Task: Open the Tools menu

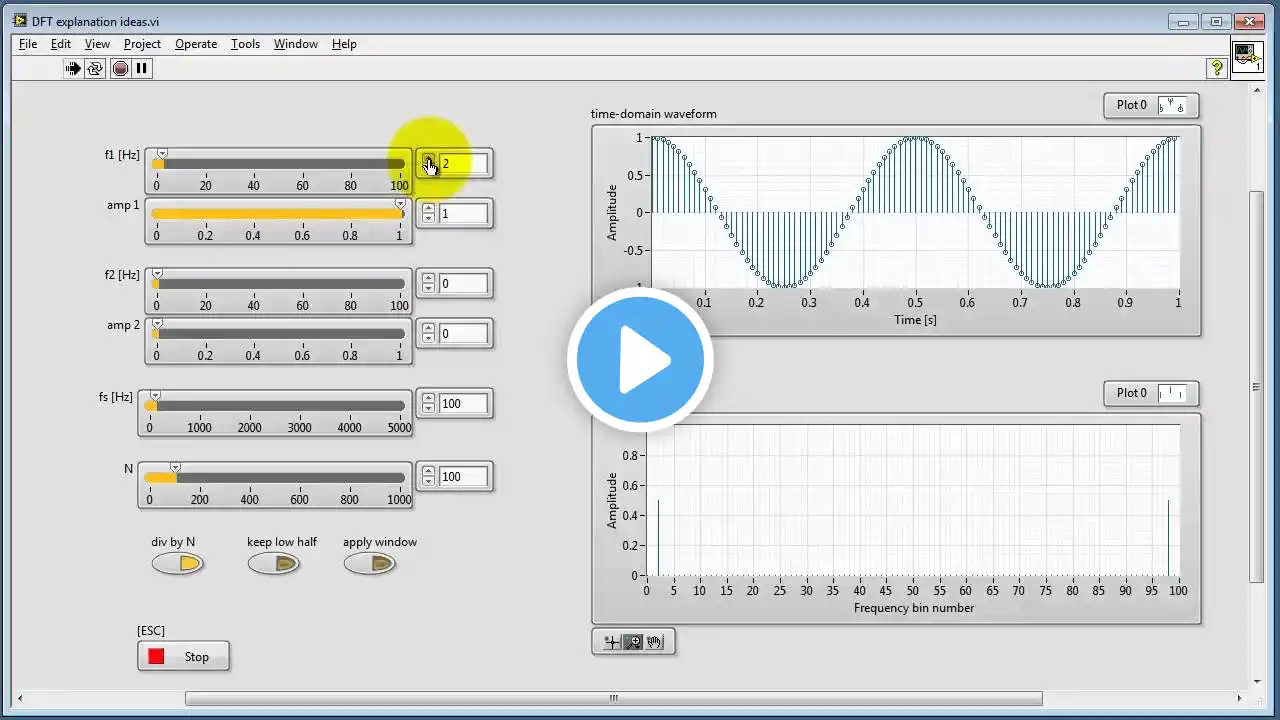Action: click(245, 44)
